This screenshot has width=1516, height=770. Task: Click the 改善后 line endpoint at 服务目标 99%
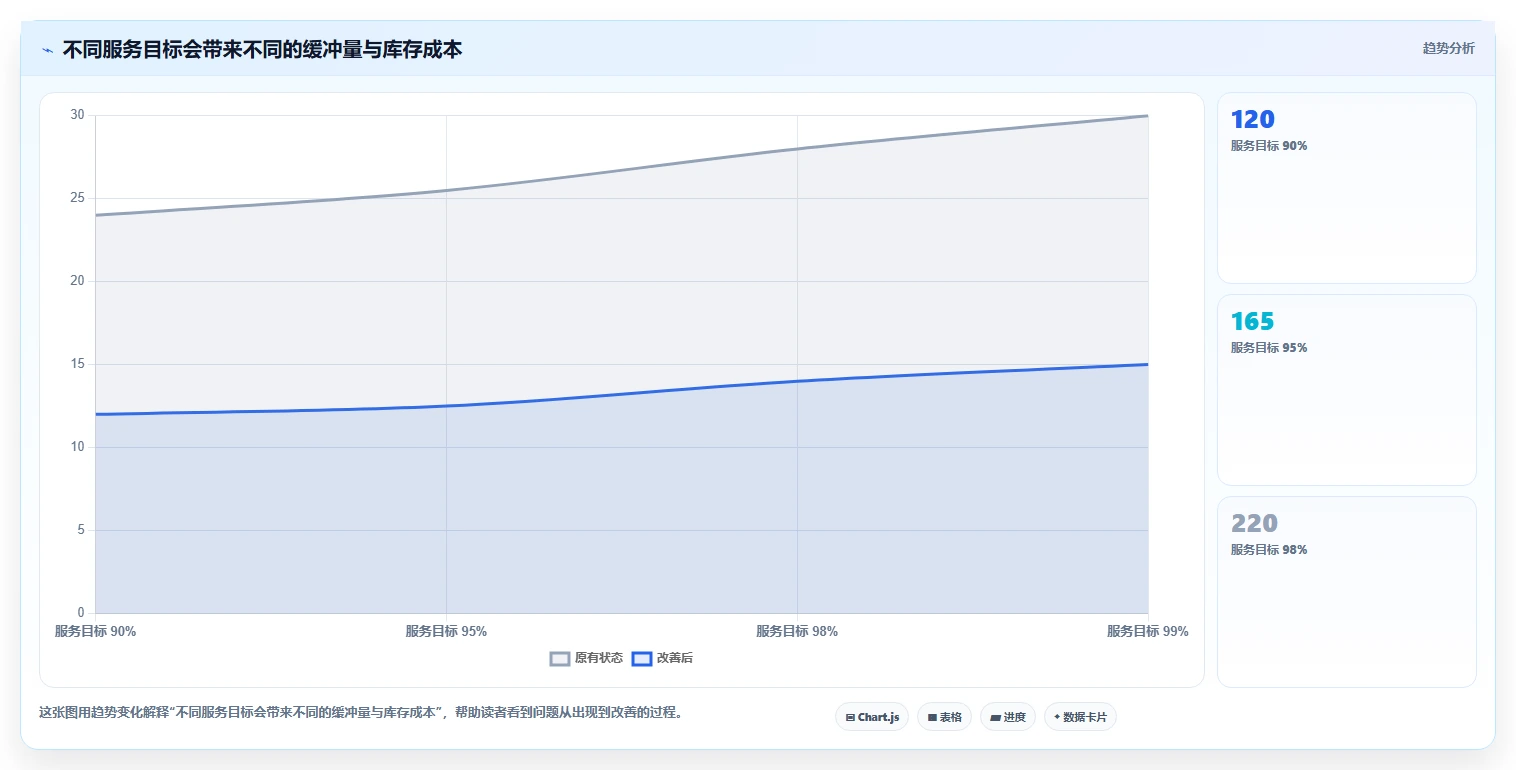click(x=1148, y=364)
